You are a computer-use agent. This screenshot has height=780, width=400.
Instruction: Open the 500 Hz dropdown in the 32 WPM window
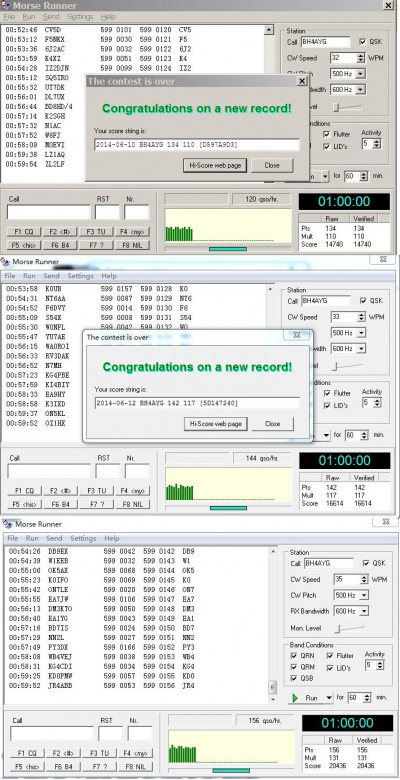pyautogui.click(x=361, y=74)
